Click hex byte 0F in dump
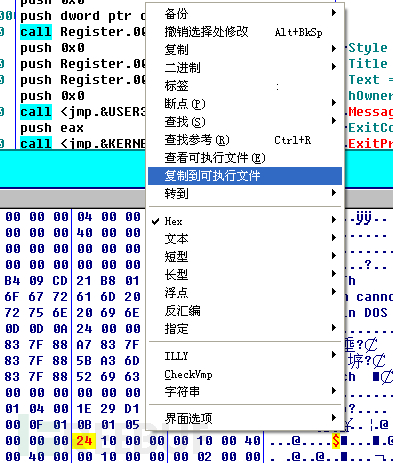393x463 pixels. pyautogui.click(x=36, y=425)
